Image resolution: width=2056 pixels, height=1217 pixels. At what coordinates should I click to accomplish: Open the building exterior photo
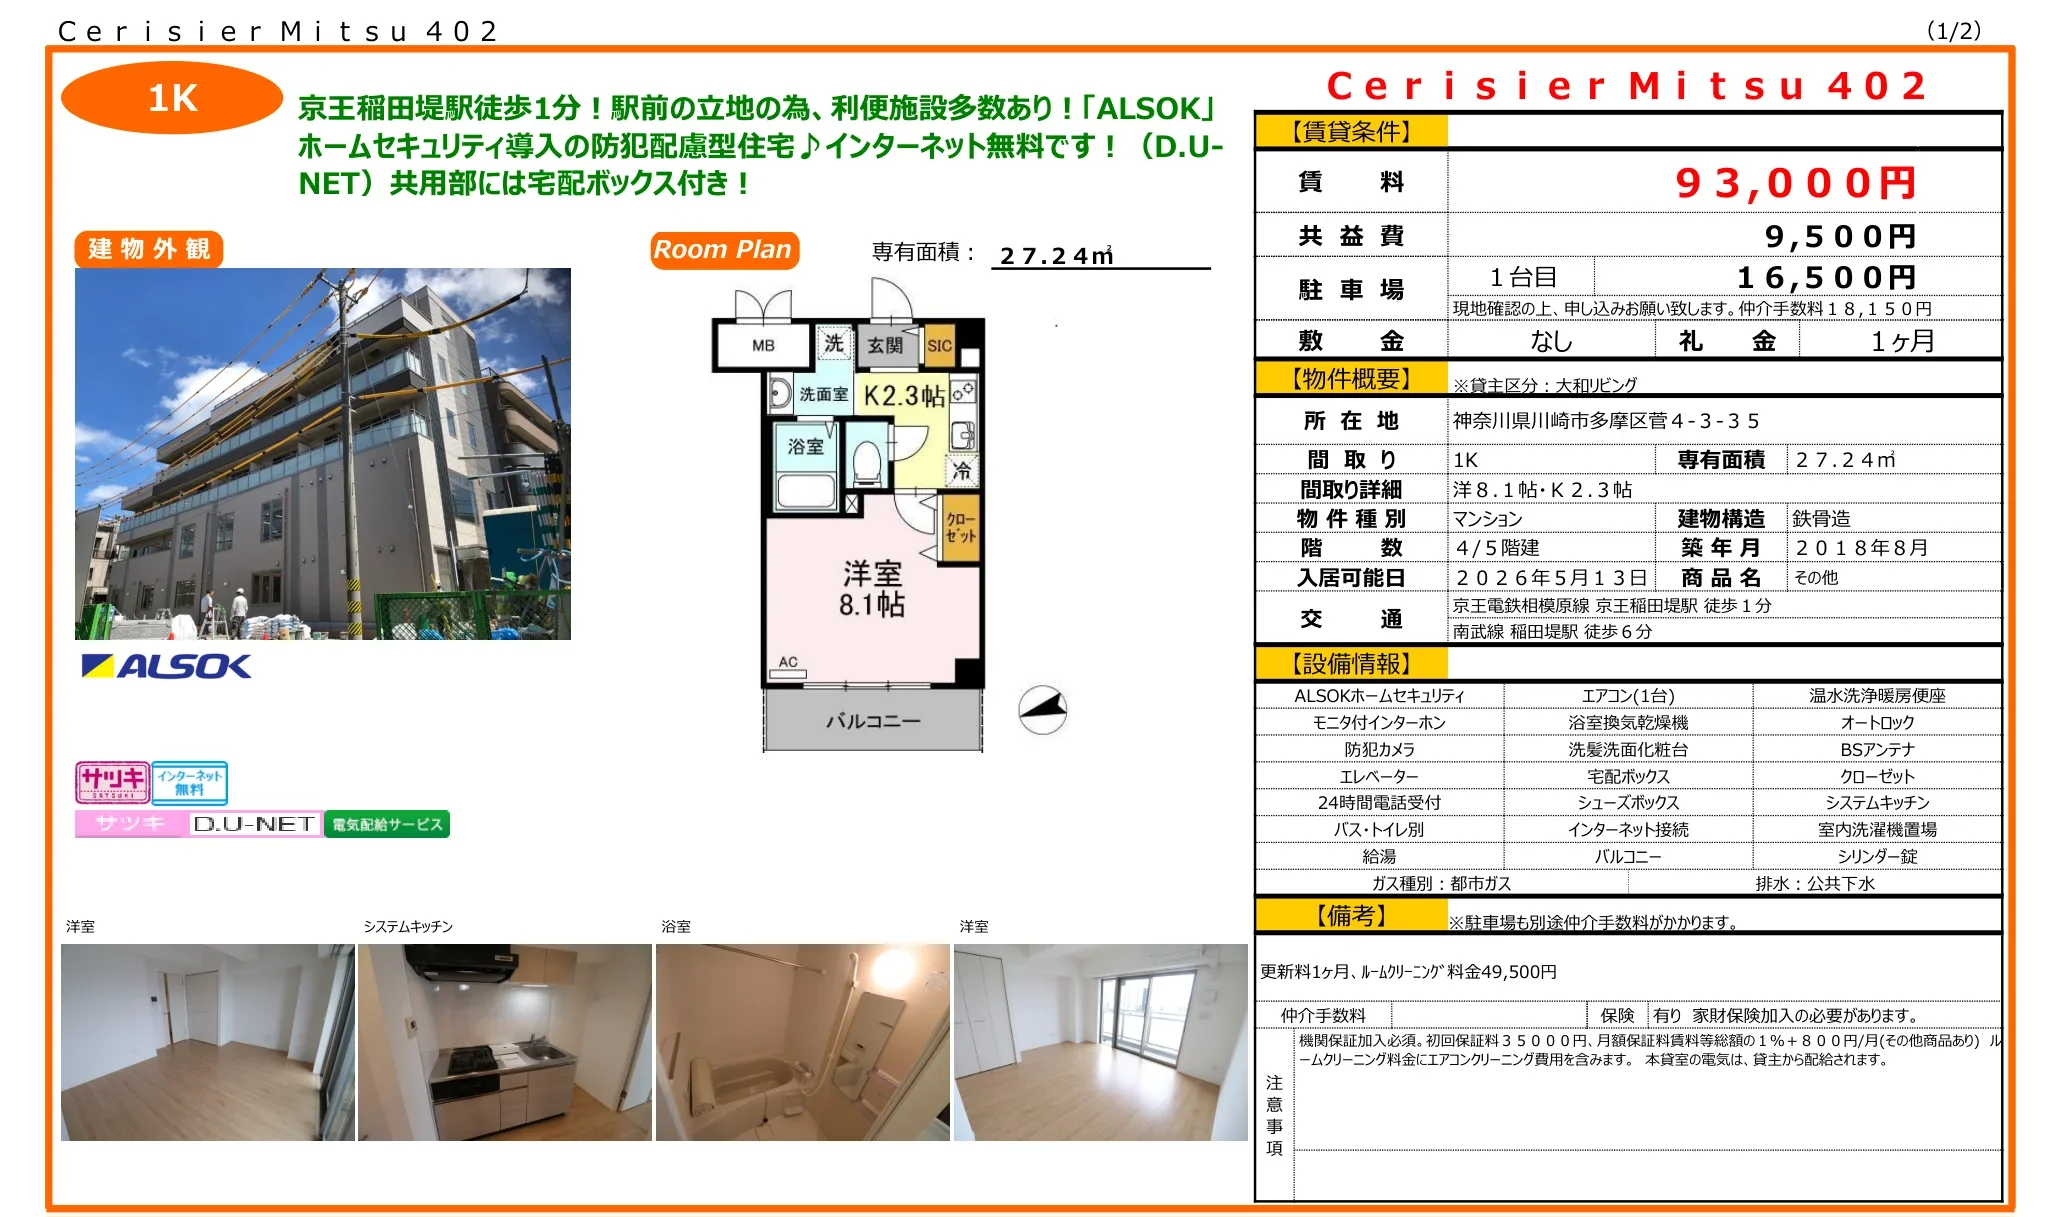click(322, 453)
